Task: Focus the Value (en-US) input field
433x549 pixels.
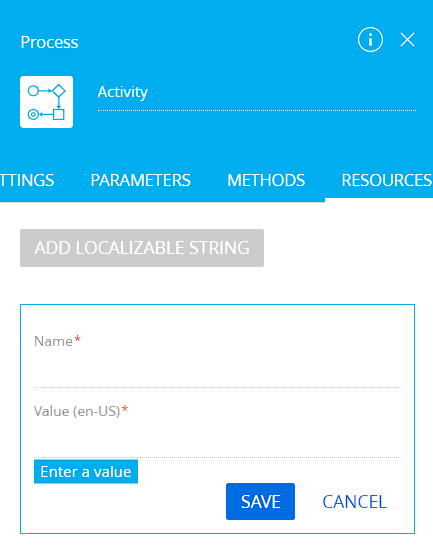Action: (x=217, y=440)
